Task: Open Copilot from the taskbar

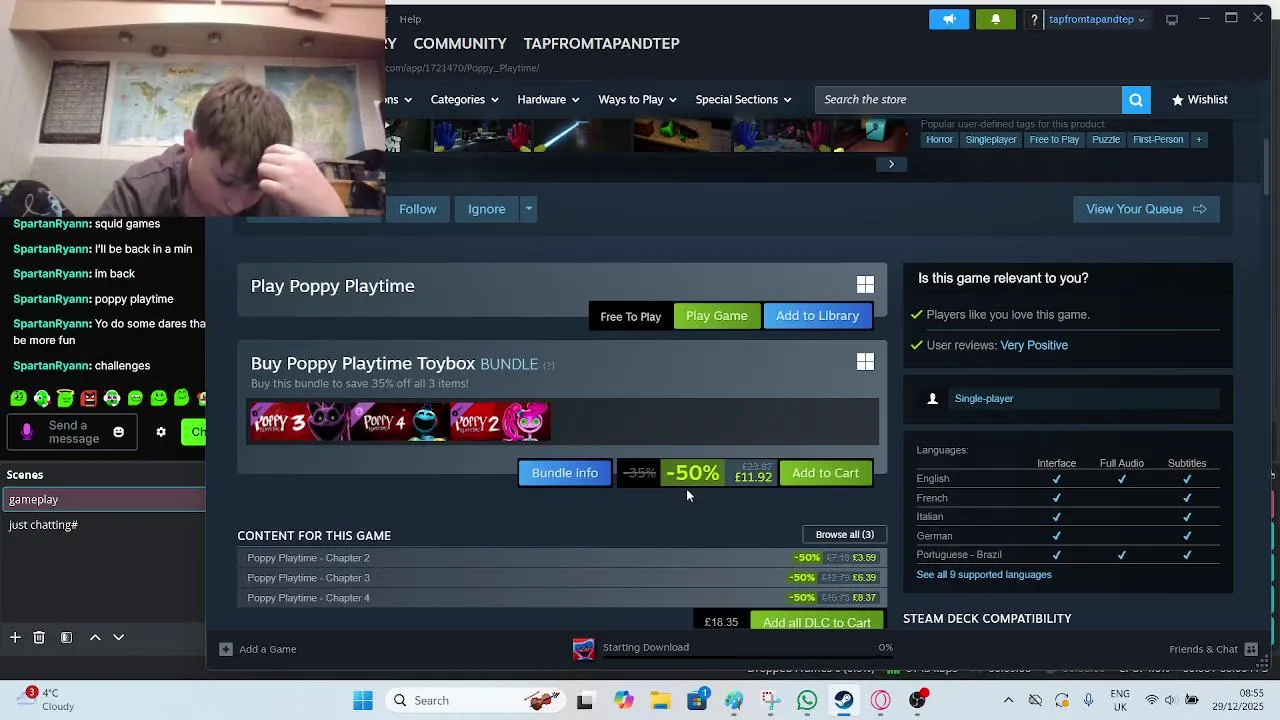Action: tap(623, 701)
